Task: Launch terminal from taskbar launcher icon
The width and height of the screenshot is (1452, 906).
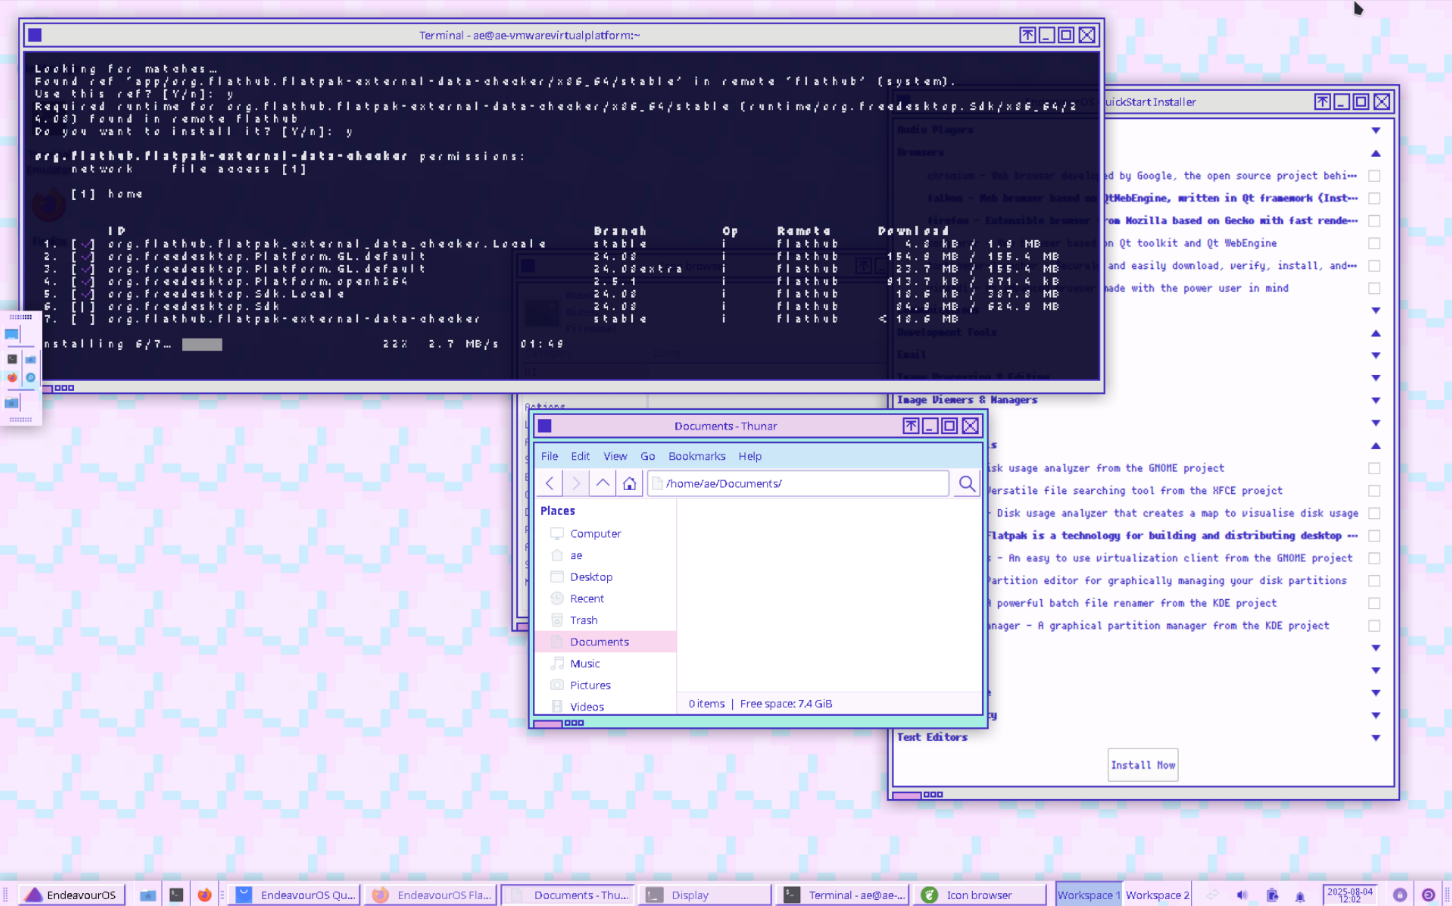Action: tap(176, 895)
